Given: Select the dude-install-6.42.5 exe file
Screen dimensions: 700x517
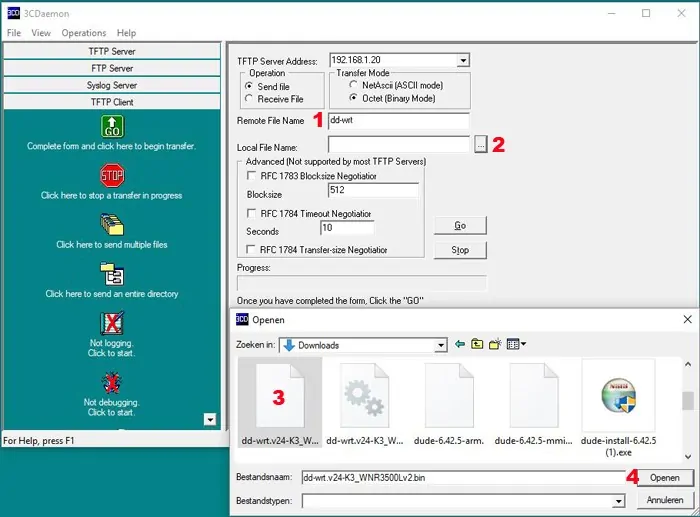Looking at the screenshot, I should pyautogui.click(x=618, y=410).
